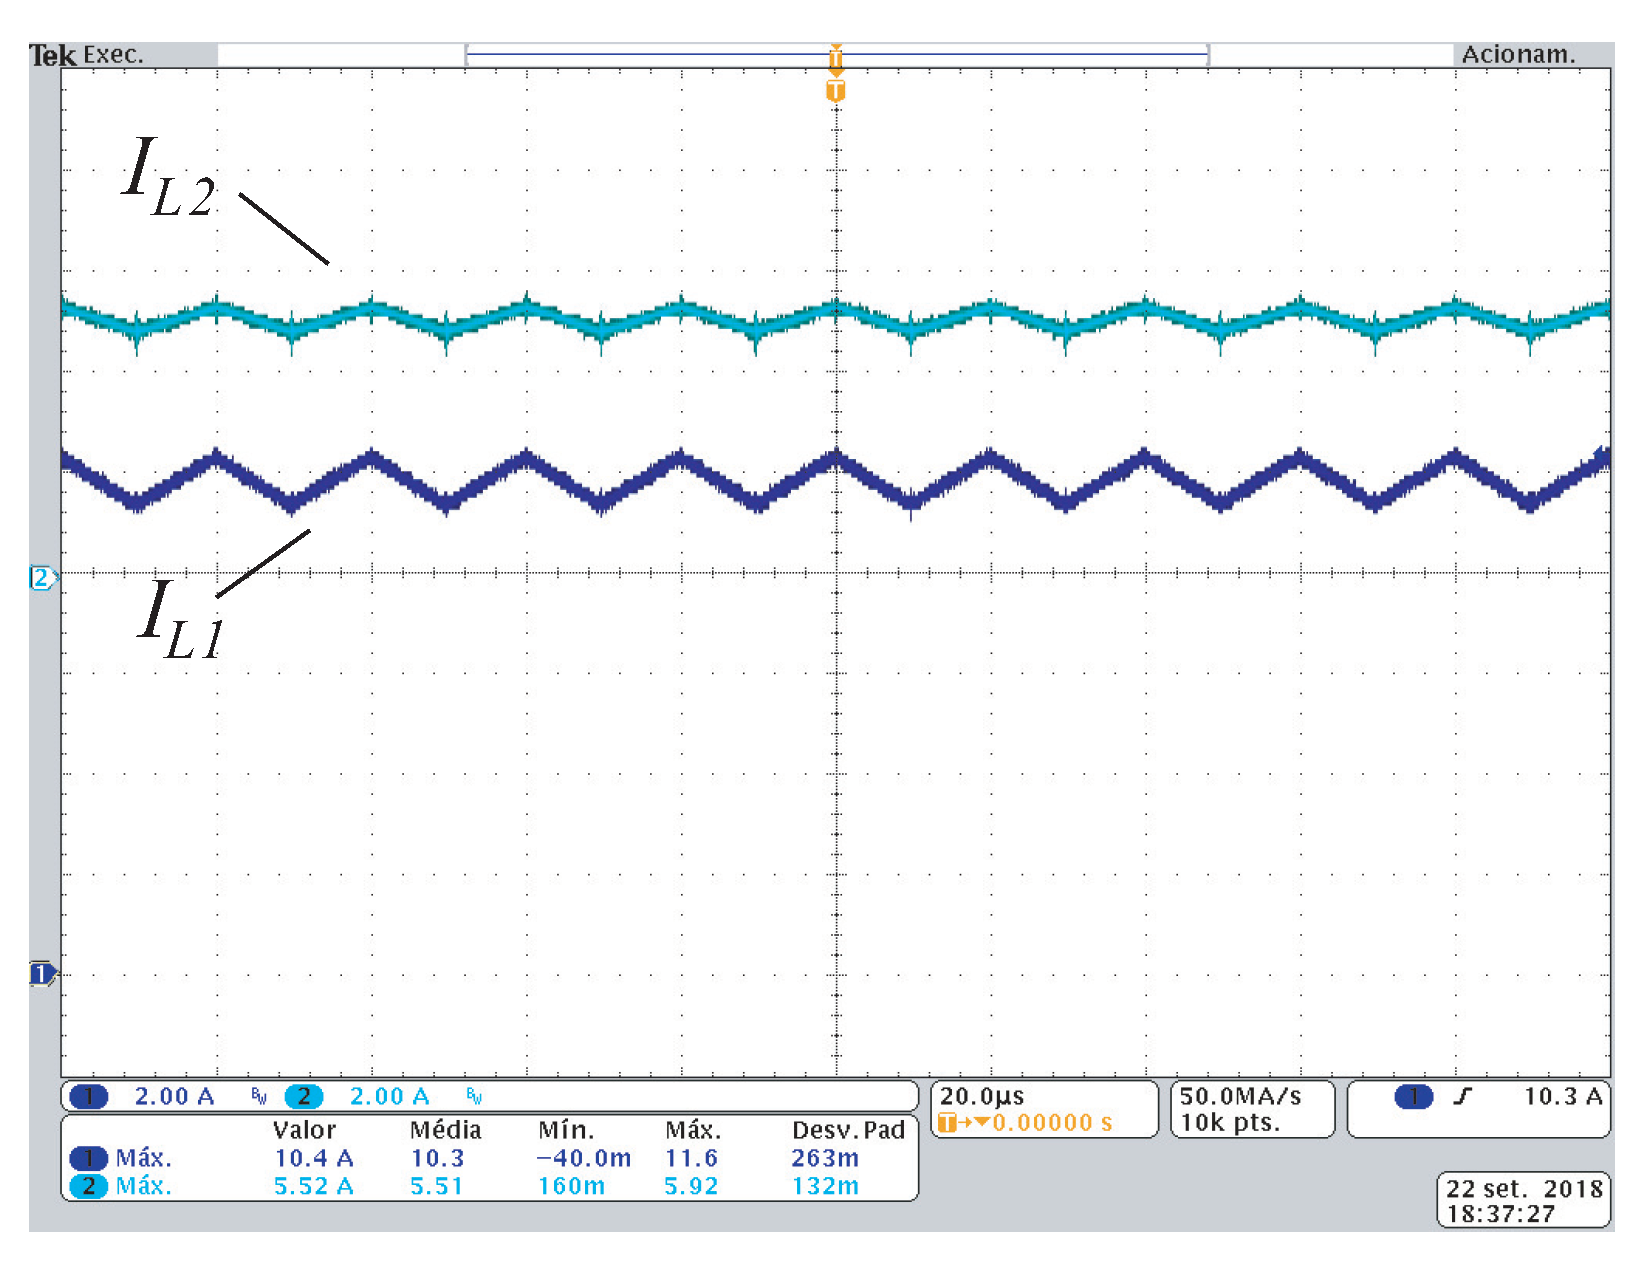The width and height of the screenshot is (1647, 1267).
Task: Select channel 2 ground reference marker
Action: click(42, 577)
